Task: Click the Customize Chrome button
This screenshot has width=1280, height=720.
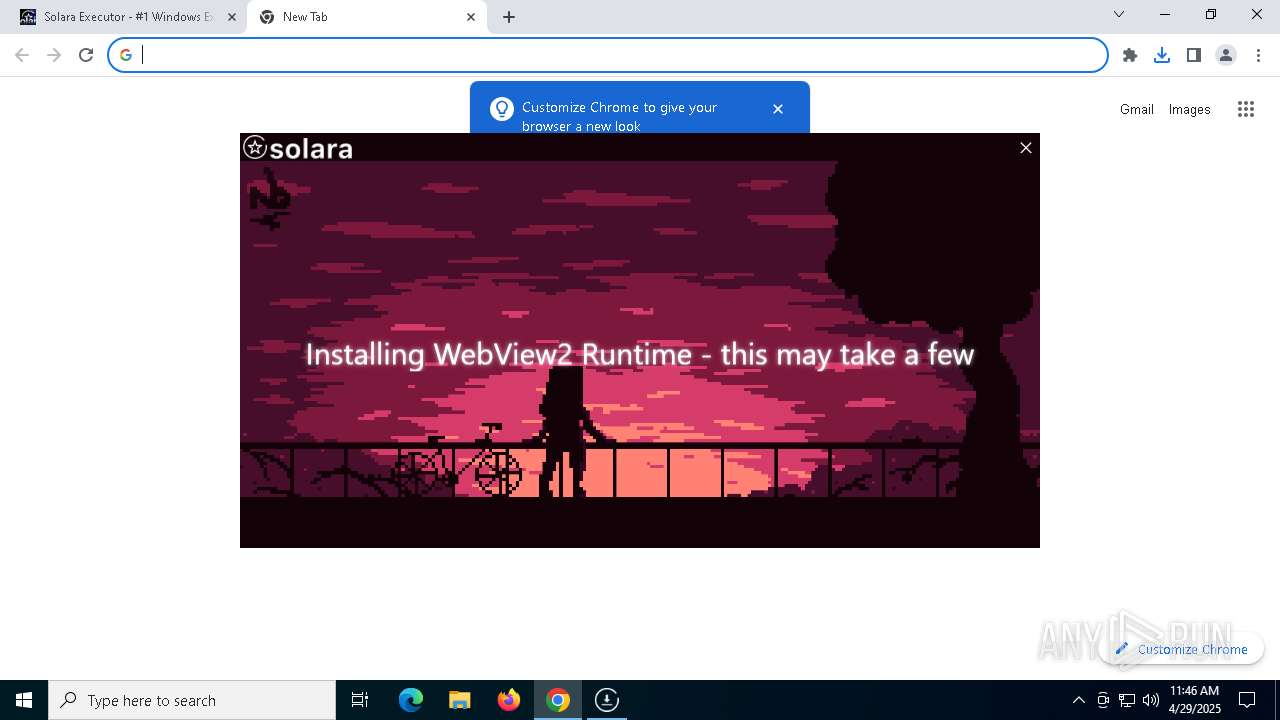Action: point(1181,649)
